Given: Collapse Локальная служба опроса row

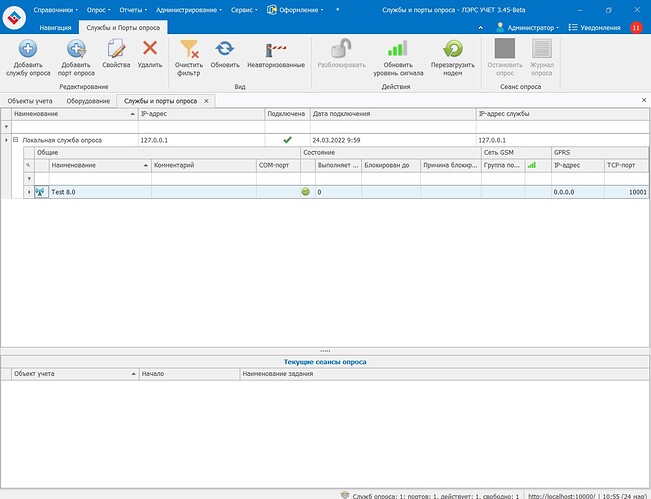Looking at the screenshot, I should [16, 140].
